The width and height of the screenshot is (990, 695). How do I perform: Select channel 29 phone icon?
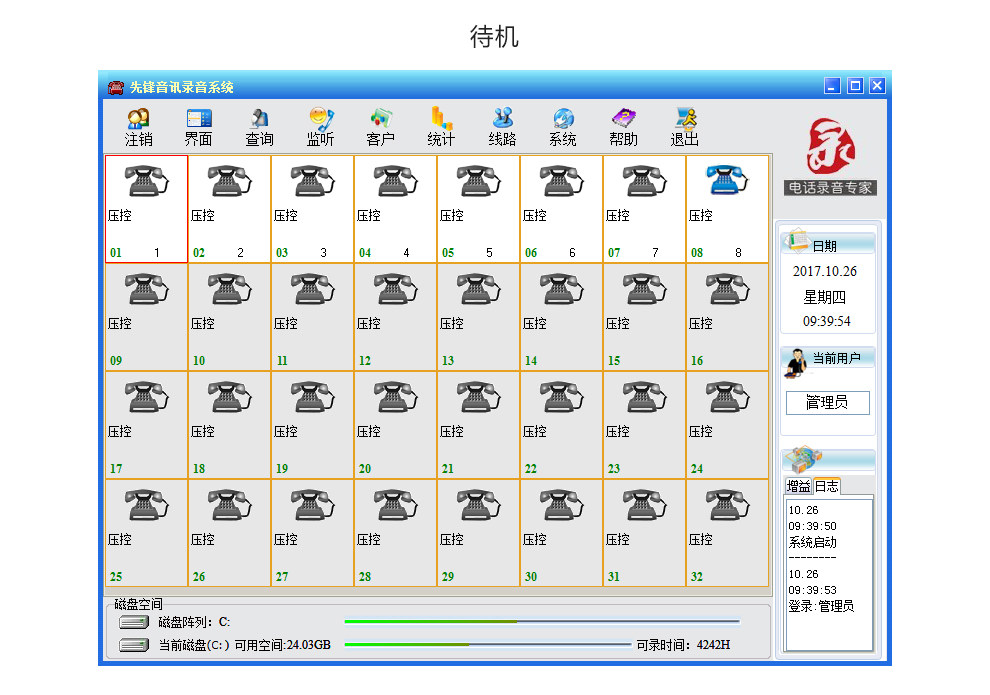pyautogui.click(x=479, y=505)
